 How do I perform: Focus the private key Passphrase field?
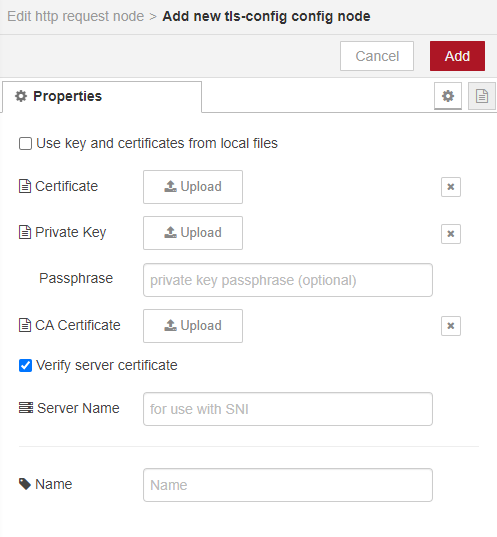click(x=288, y=280)
